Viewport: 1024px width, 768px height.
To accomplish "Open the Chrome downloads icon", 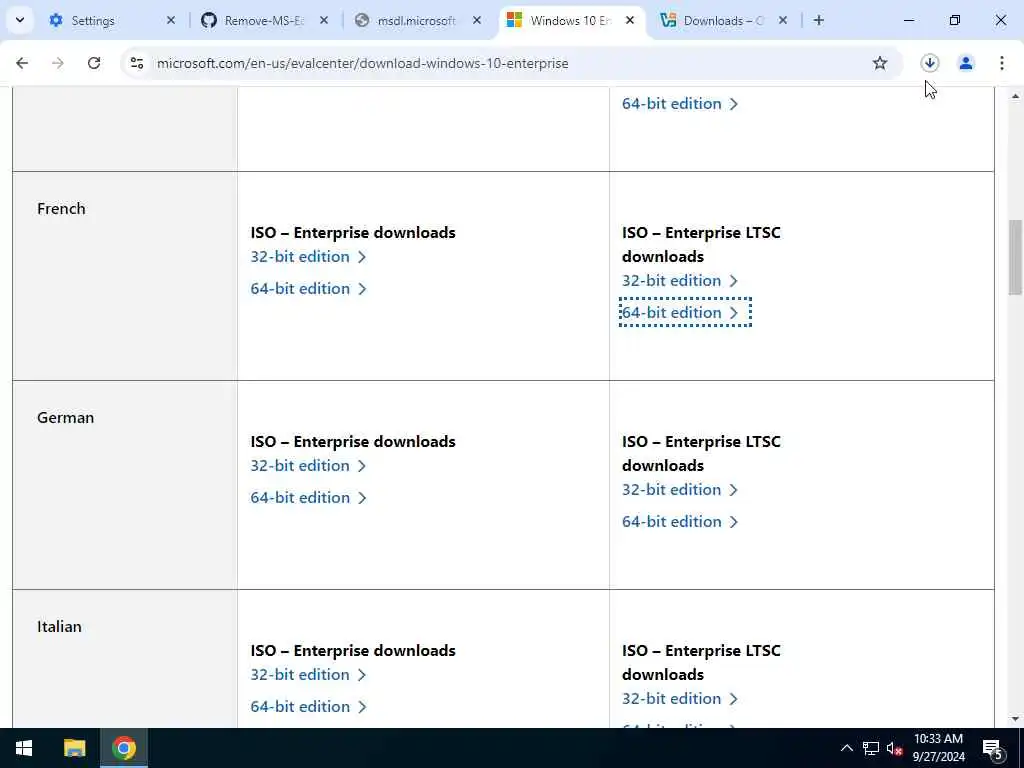I will click(929, 63).
